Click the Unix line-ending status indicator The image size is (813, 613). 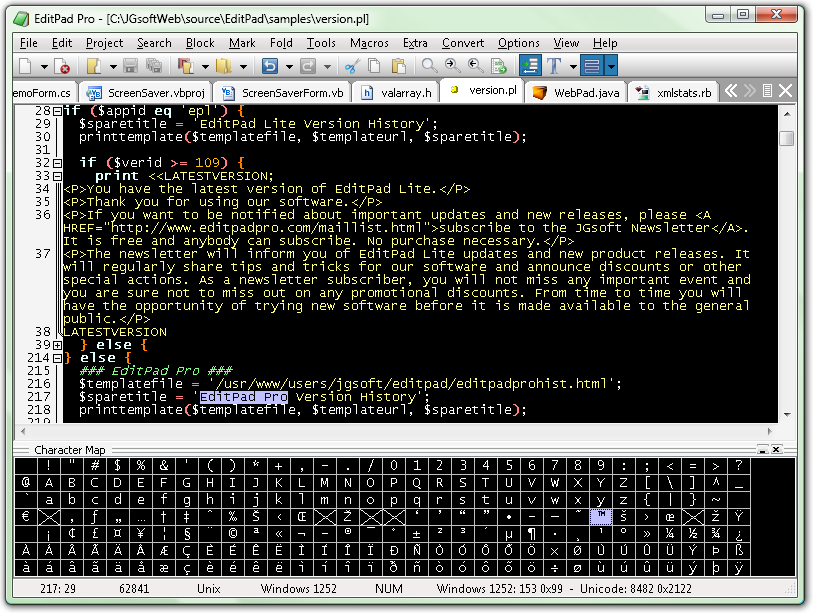[208, 589]
